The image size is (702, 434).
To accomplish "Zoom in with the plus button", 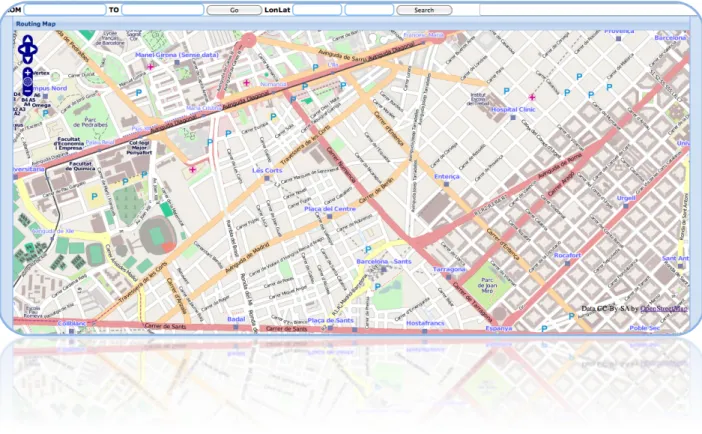I will 28,73.
